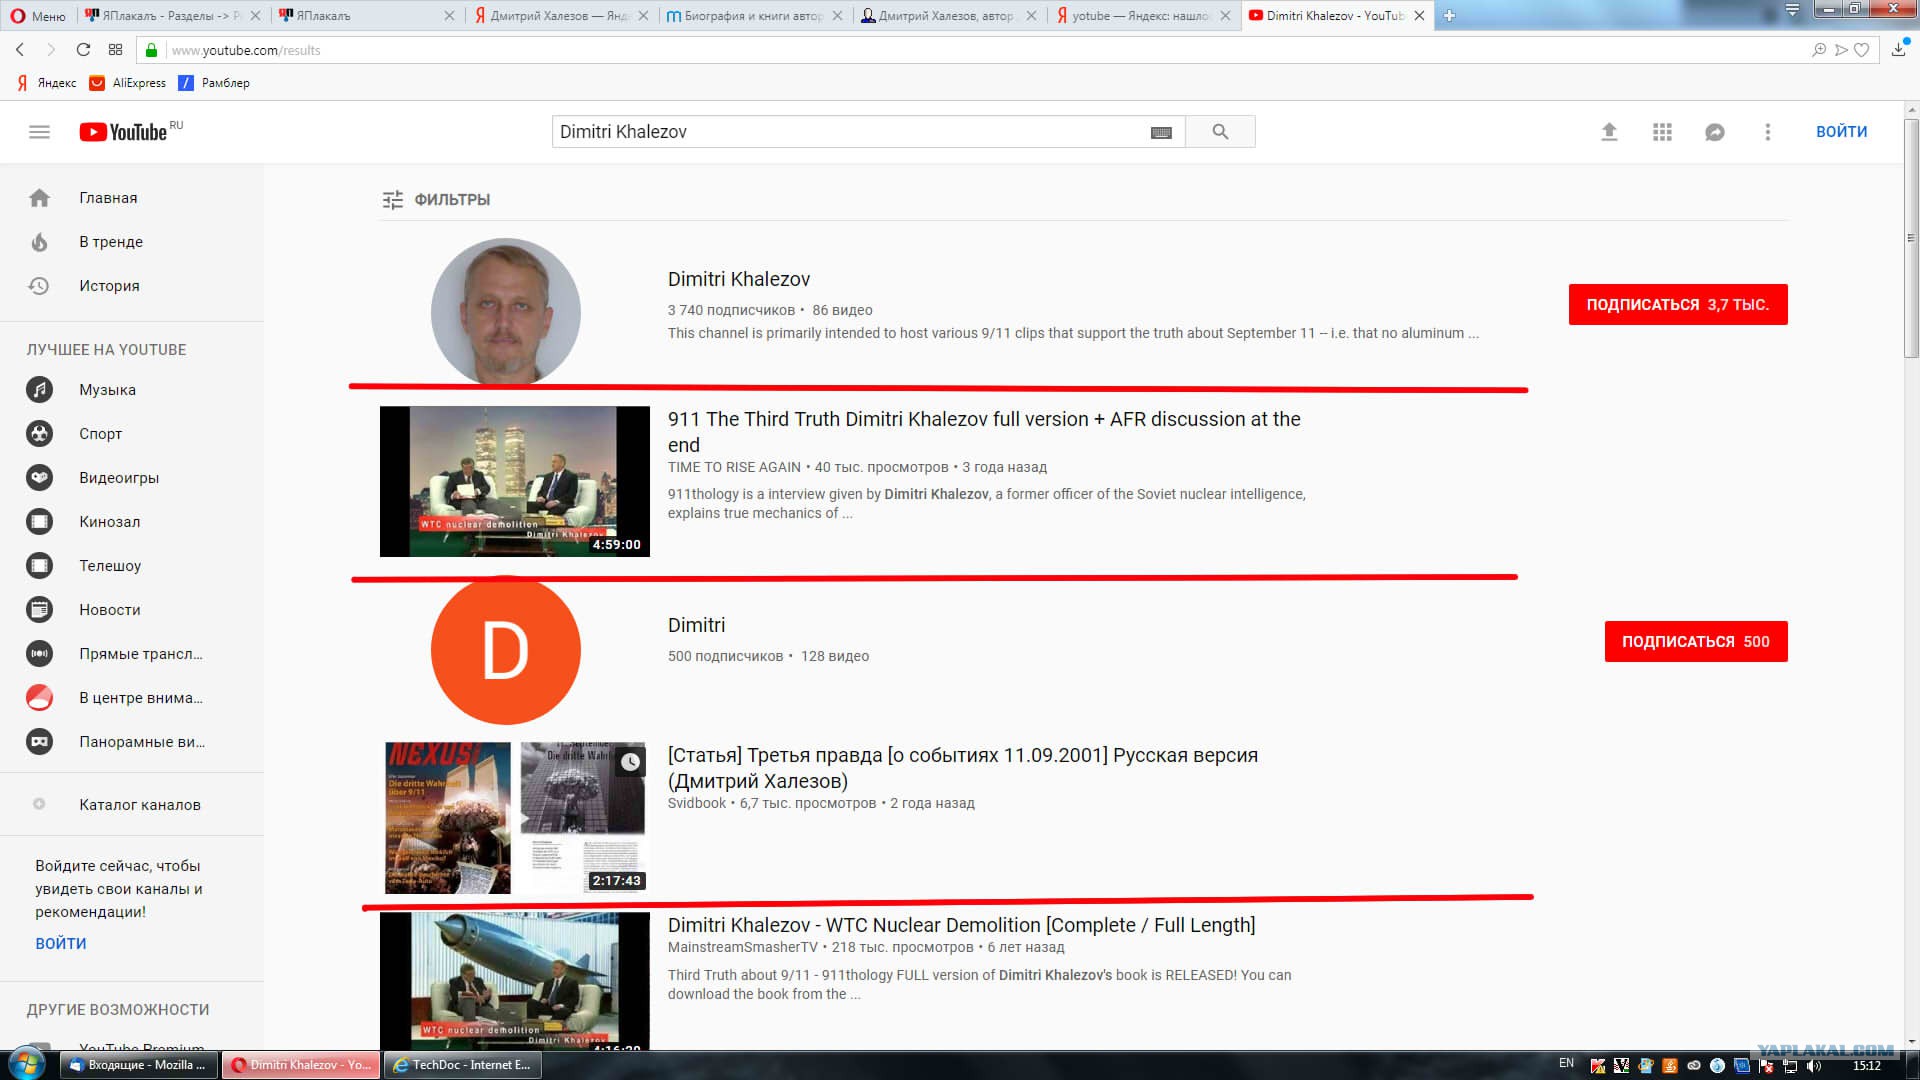Click the taskbar volume speaker icon

(1814, 1066)
